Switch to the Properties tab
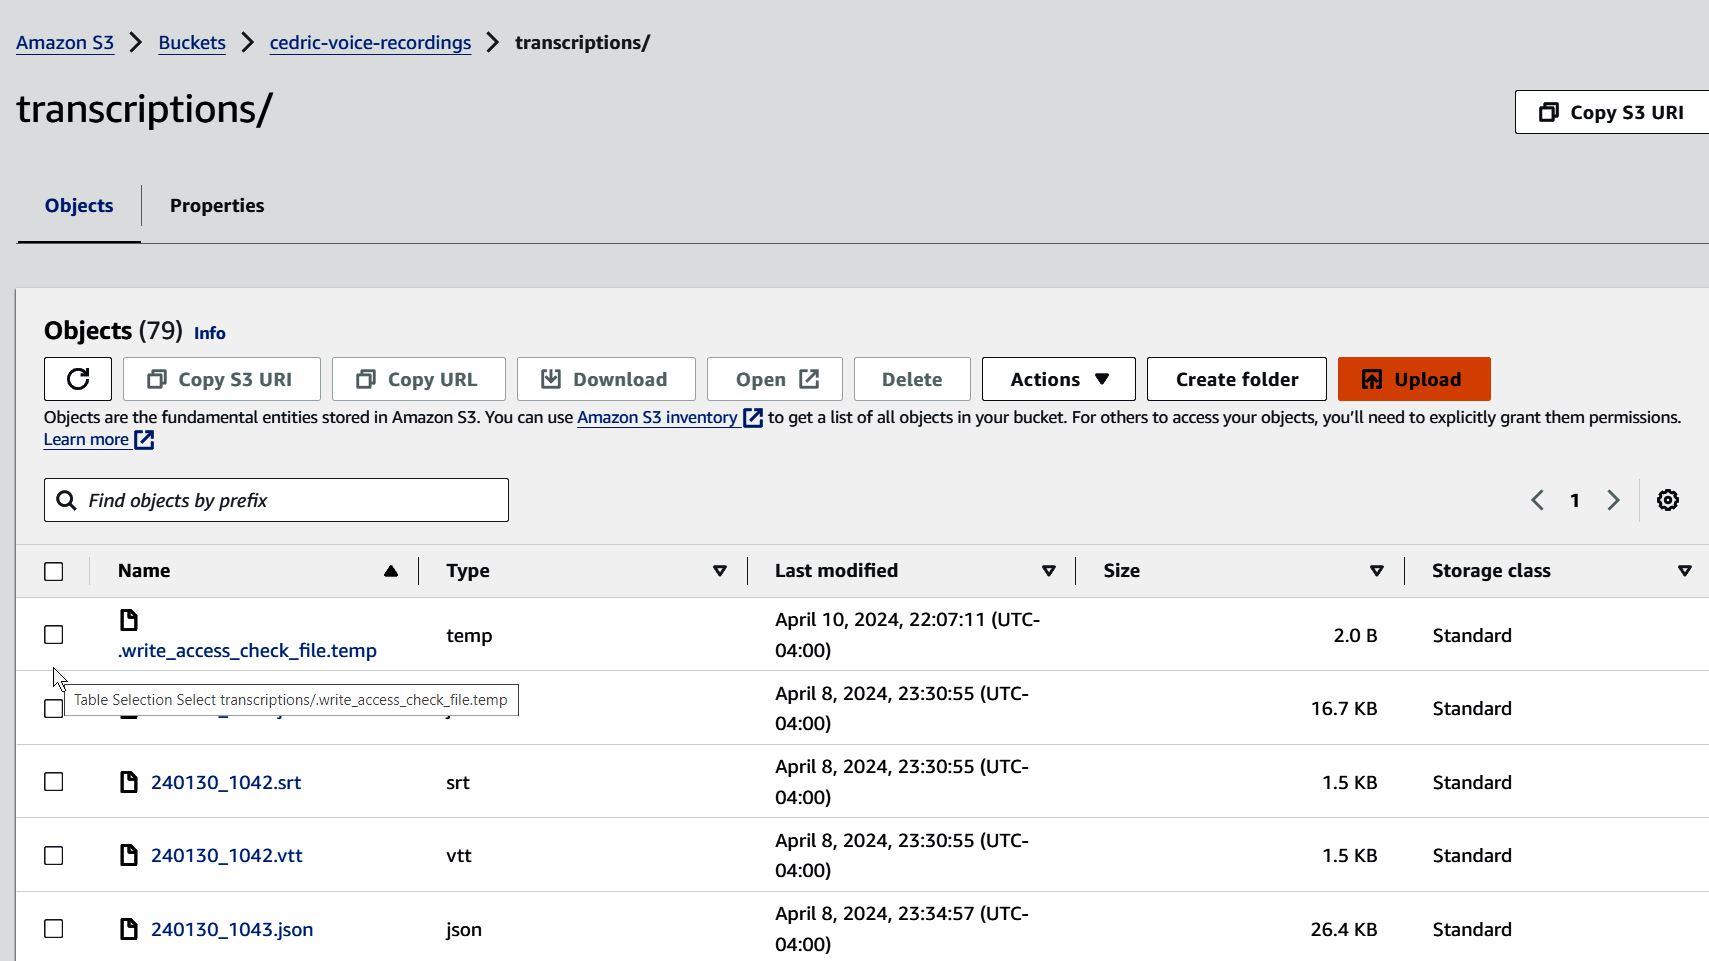 coord(217,205)
